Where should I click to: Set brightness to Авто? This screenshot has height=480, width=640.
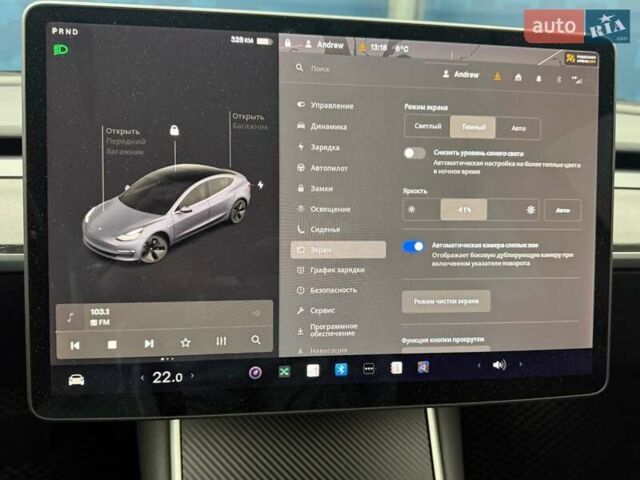[x=562, y=211]
